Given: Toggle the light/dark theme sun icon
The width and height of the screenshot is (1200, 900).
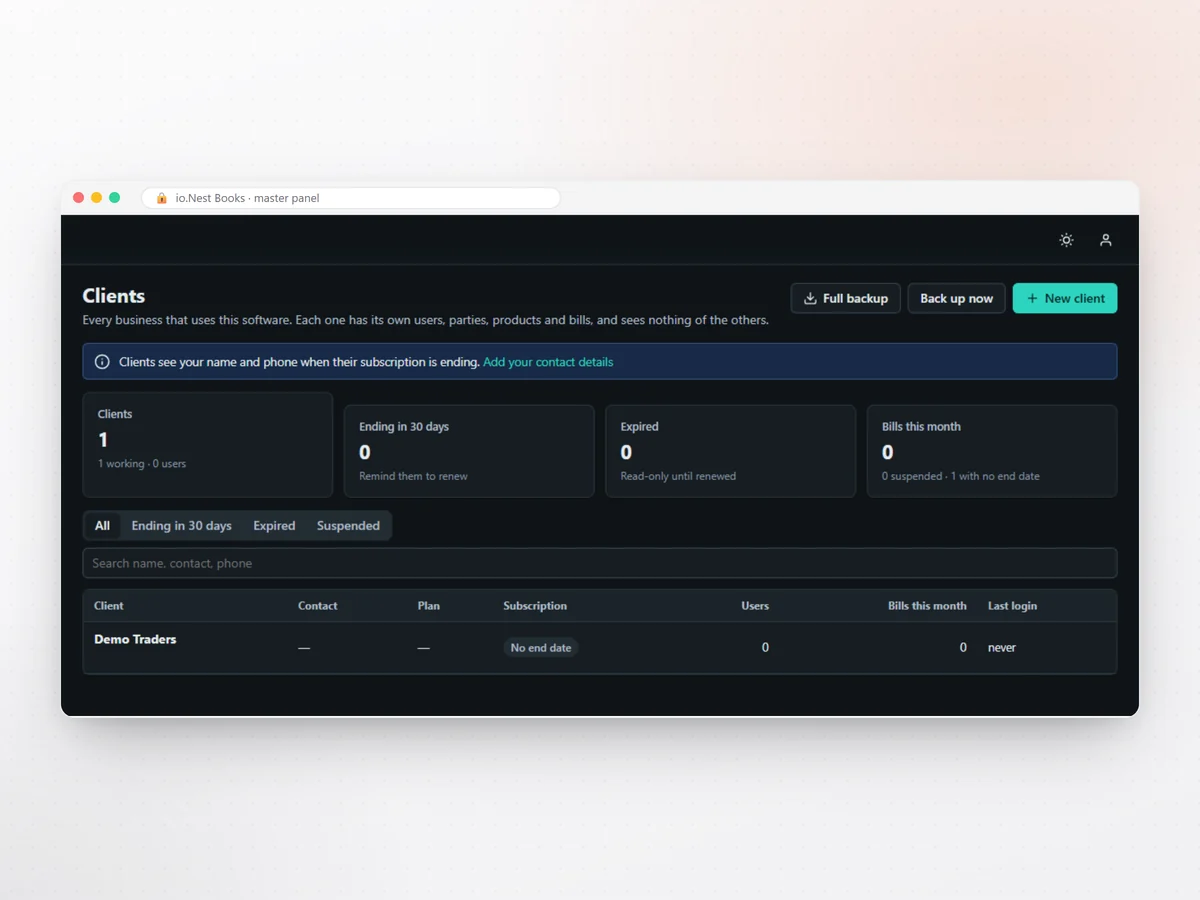Looking at the screenshot, I should point(1066,240).
